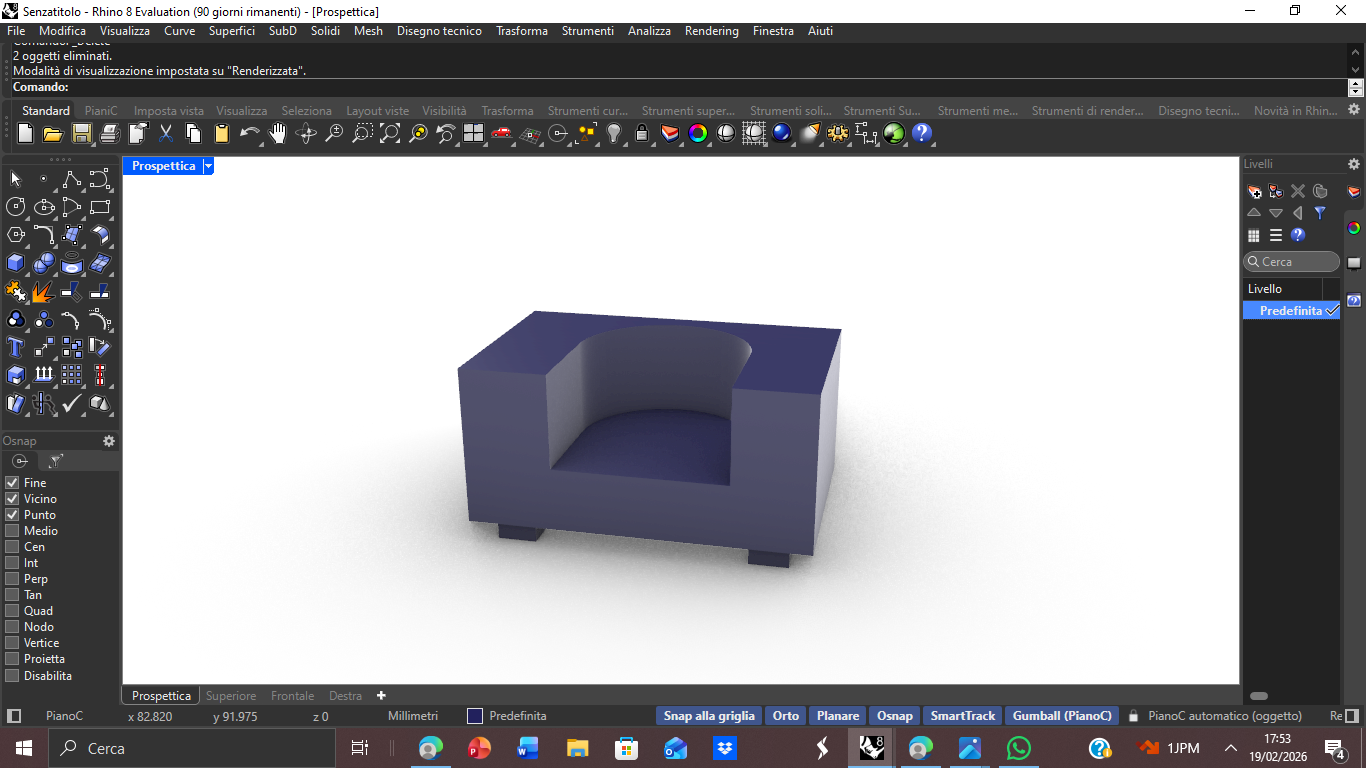Click the Zoom Extents toolbar icon
Image resolution: width=1366 pixels, height=768 pixels.
click(x=390, y=133)
